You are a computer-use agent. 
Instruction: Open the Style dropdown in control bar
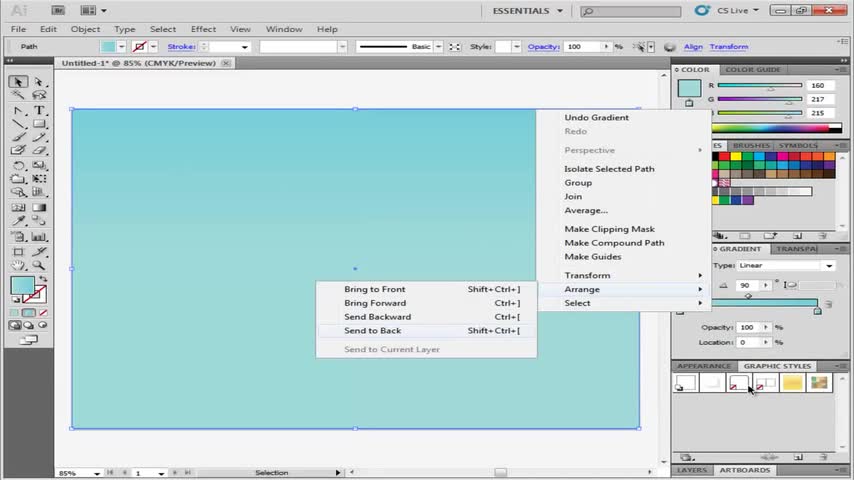516,47
